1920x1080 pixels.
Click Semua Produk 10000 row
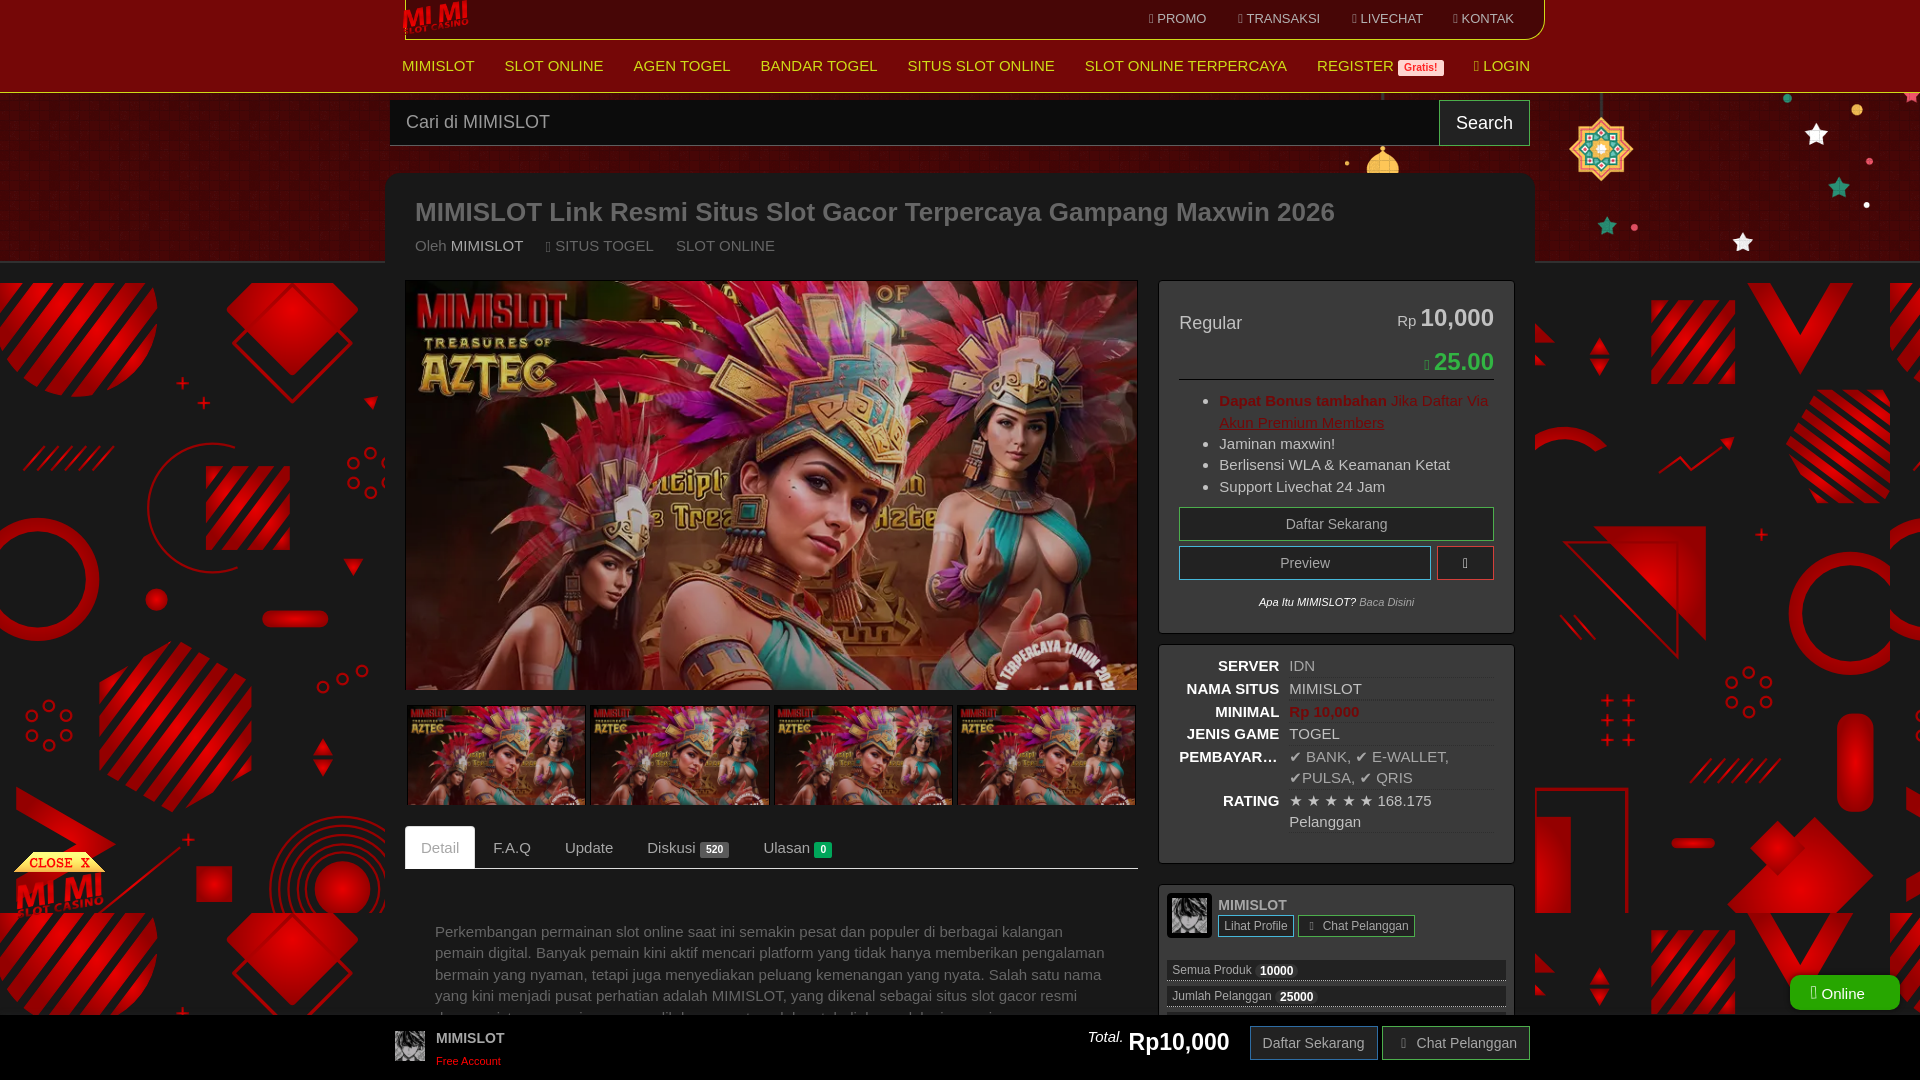point(1336,970)
